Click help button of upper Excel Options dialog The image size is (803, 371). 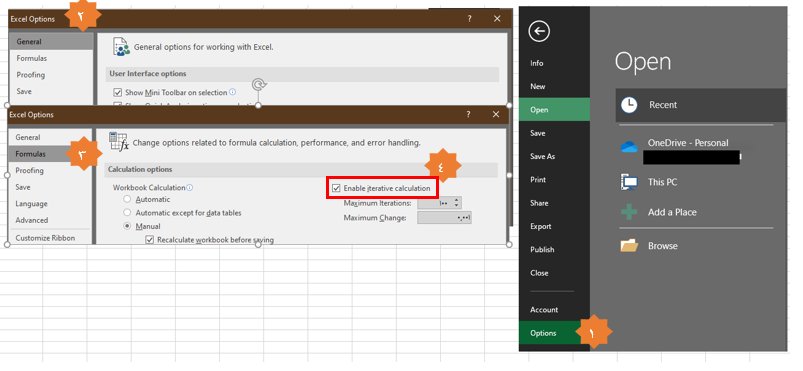tap(470, 18)
